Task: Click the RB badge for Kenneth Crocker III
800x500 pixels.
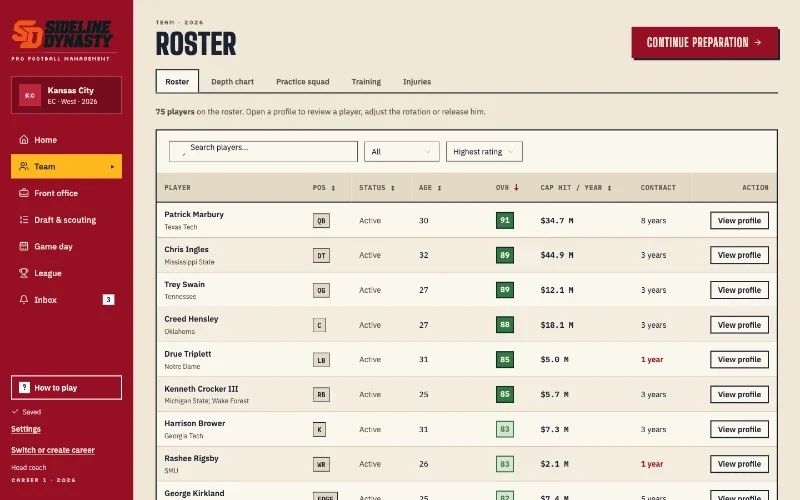Action: [321, 394]
